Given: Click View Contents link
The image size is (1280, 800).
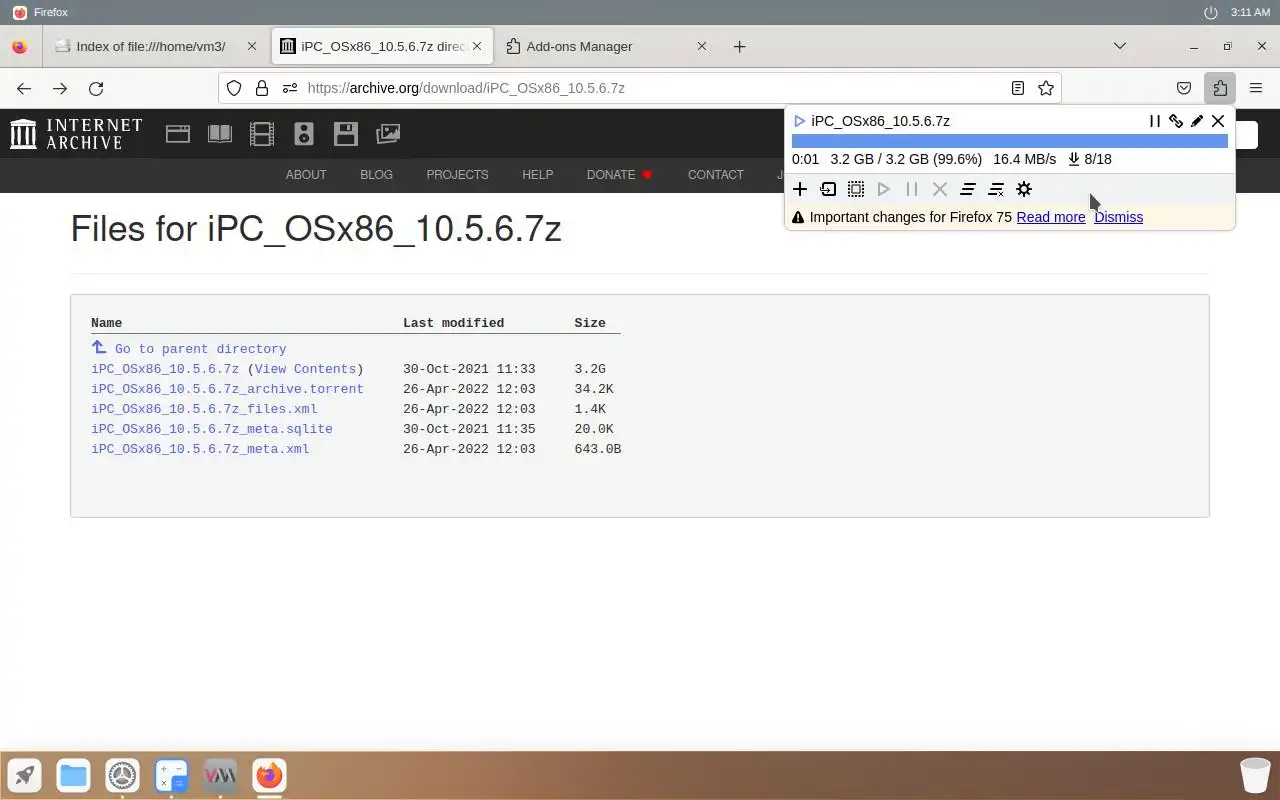Looking at the screenshot, I should [x=305, y=369].
